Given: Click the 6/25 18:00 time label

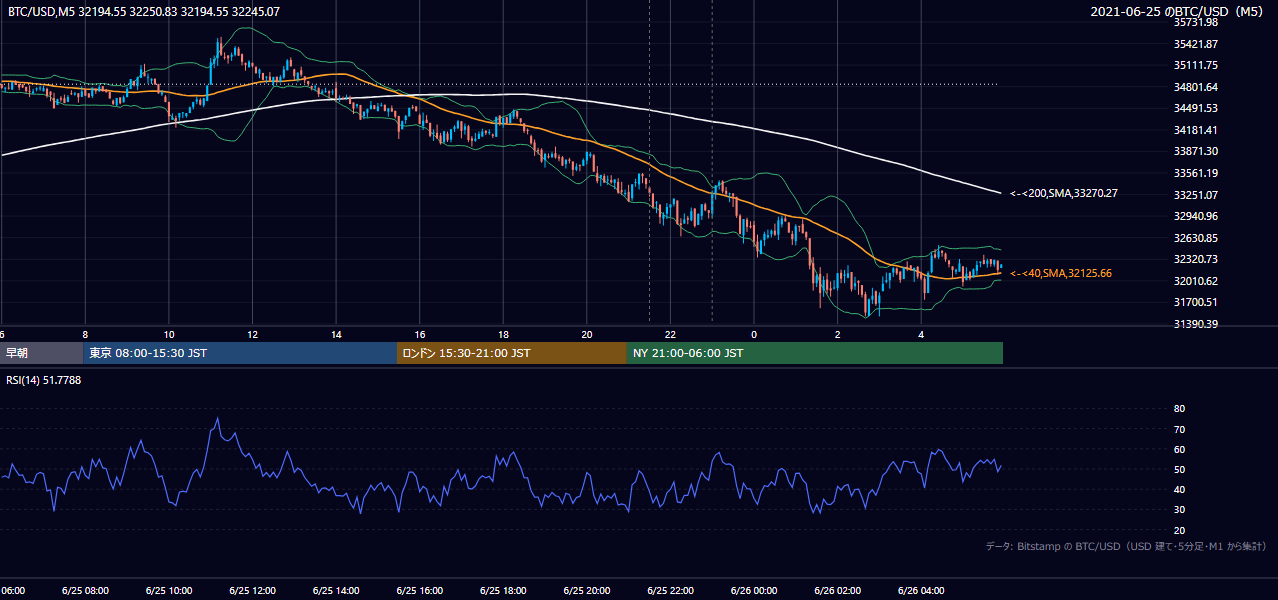Looking at the screenshot, I should (x=503, y=591).
